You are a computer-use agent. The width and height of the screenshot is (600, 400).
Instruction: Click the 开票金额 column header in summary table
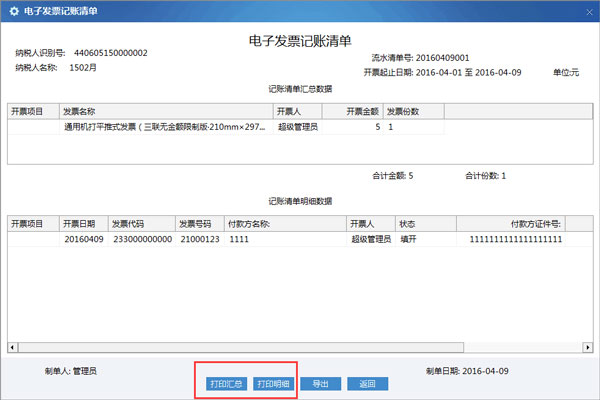363,111
